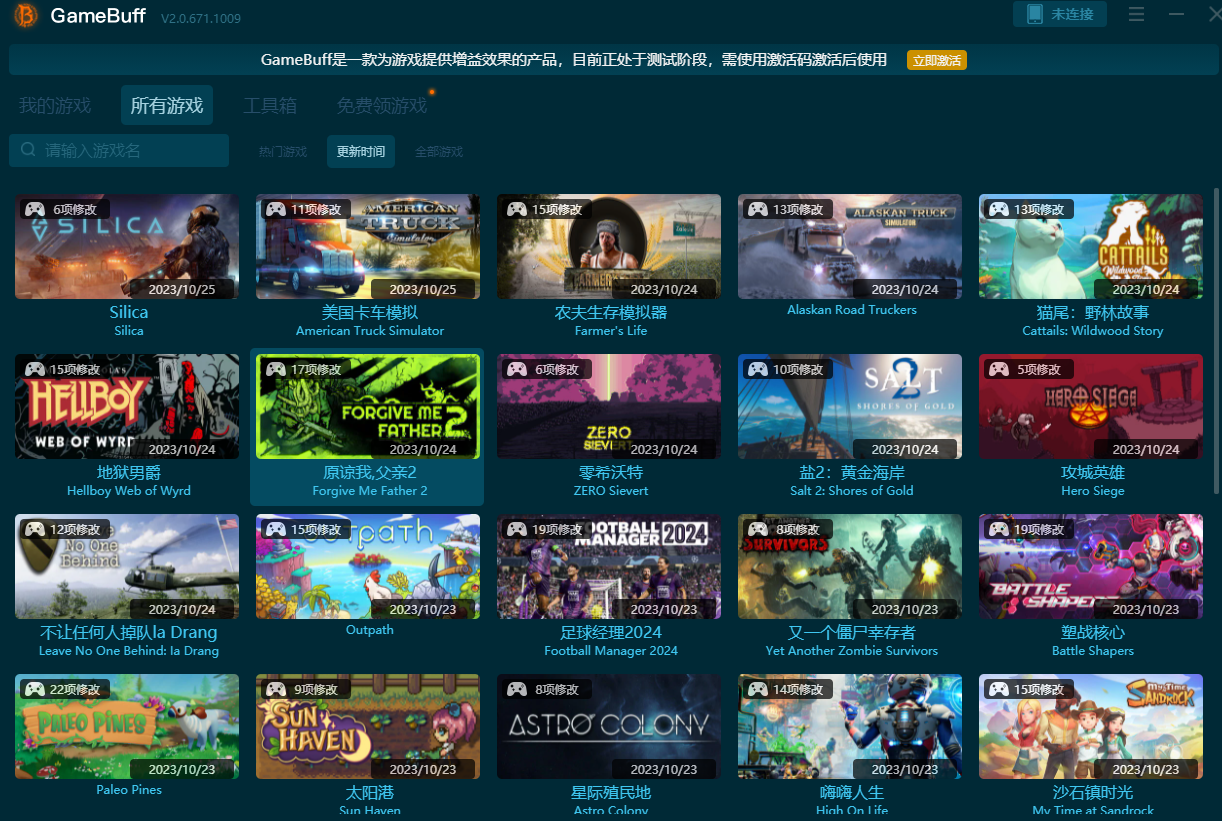Click gamepad icon on Yet Another Zombie Survivors
The height and width of the screenshot is (821, 1222).
[x=757, y=529]
